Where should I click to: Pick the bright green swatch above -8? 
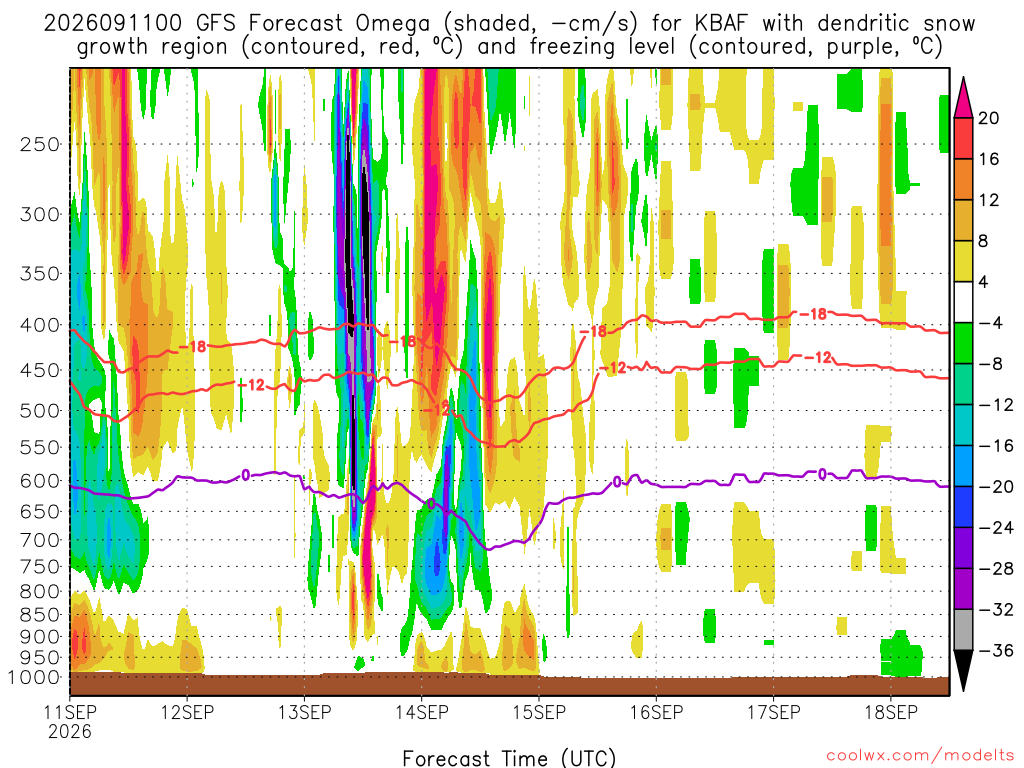pos(963,343)
